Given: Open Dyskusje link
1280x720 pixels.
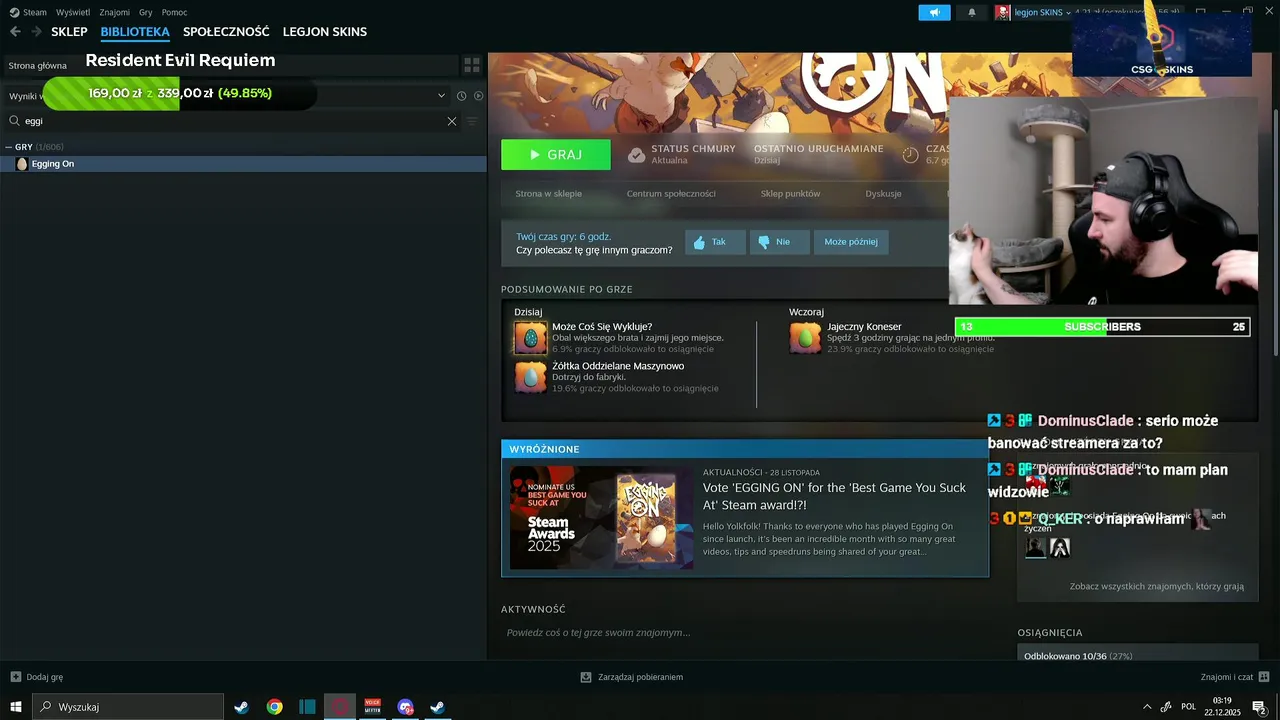Looking at the screenshot, I should [883, 194].
